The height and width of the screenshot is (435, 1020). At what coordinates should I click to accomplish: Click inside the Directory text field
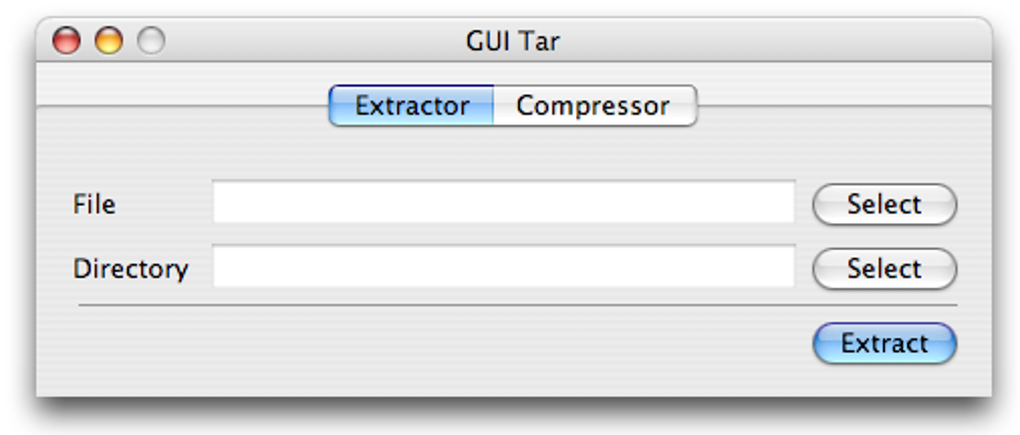pyautogui.click(x=503, y=268)
